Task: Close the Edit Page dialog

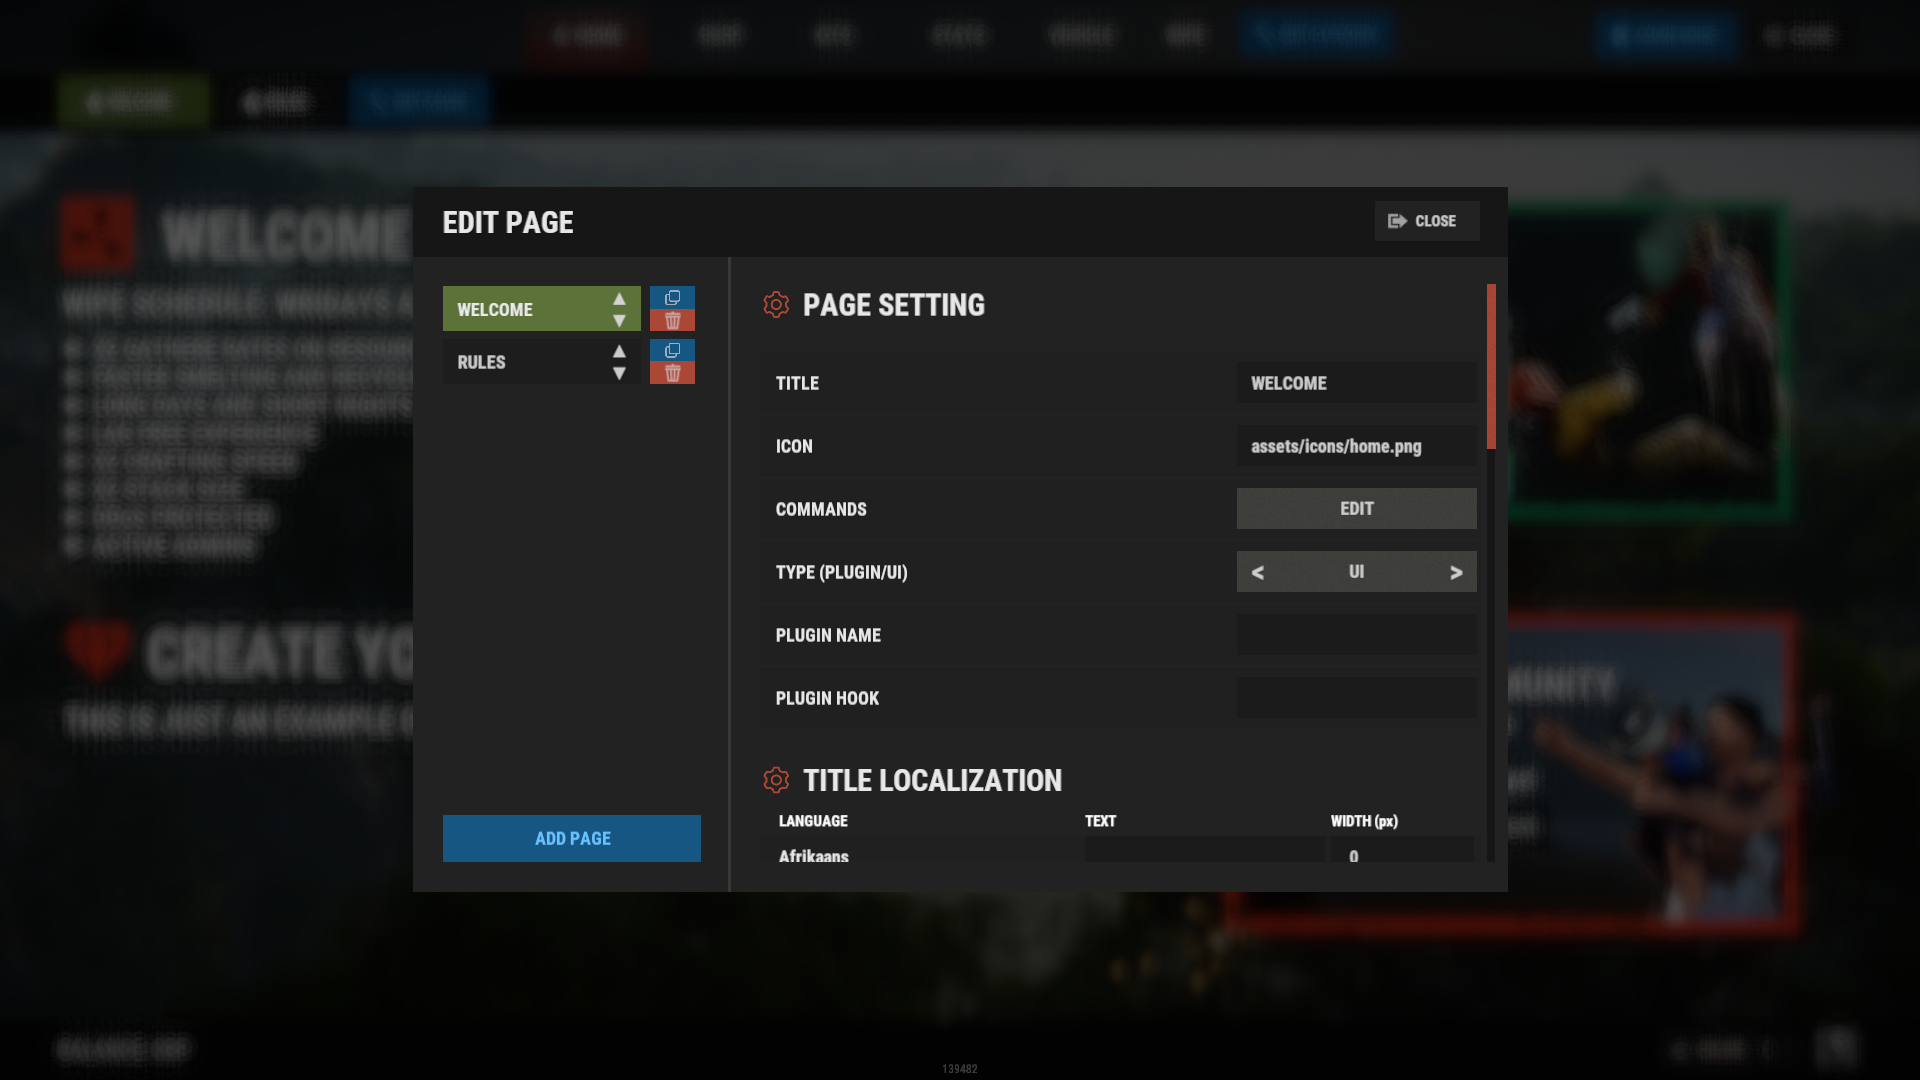Action: click(x=1426, y=221)
